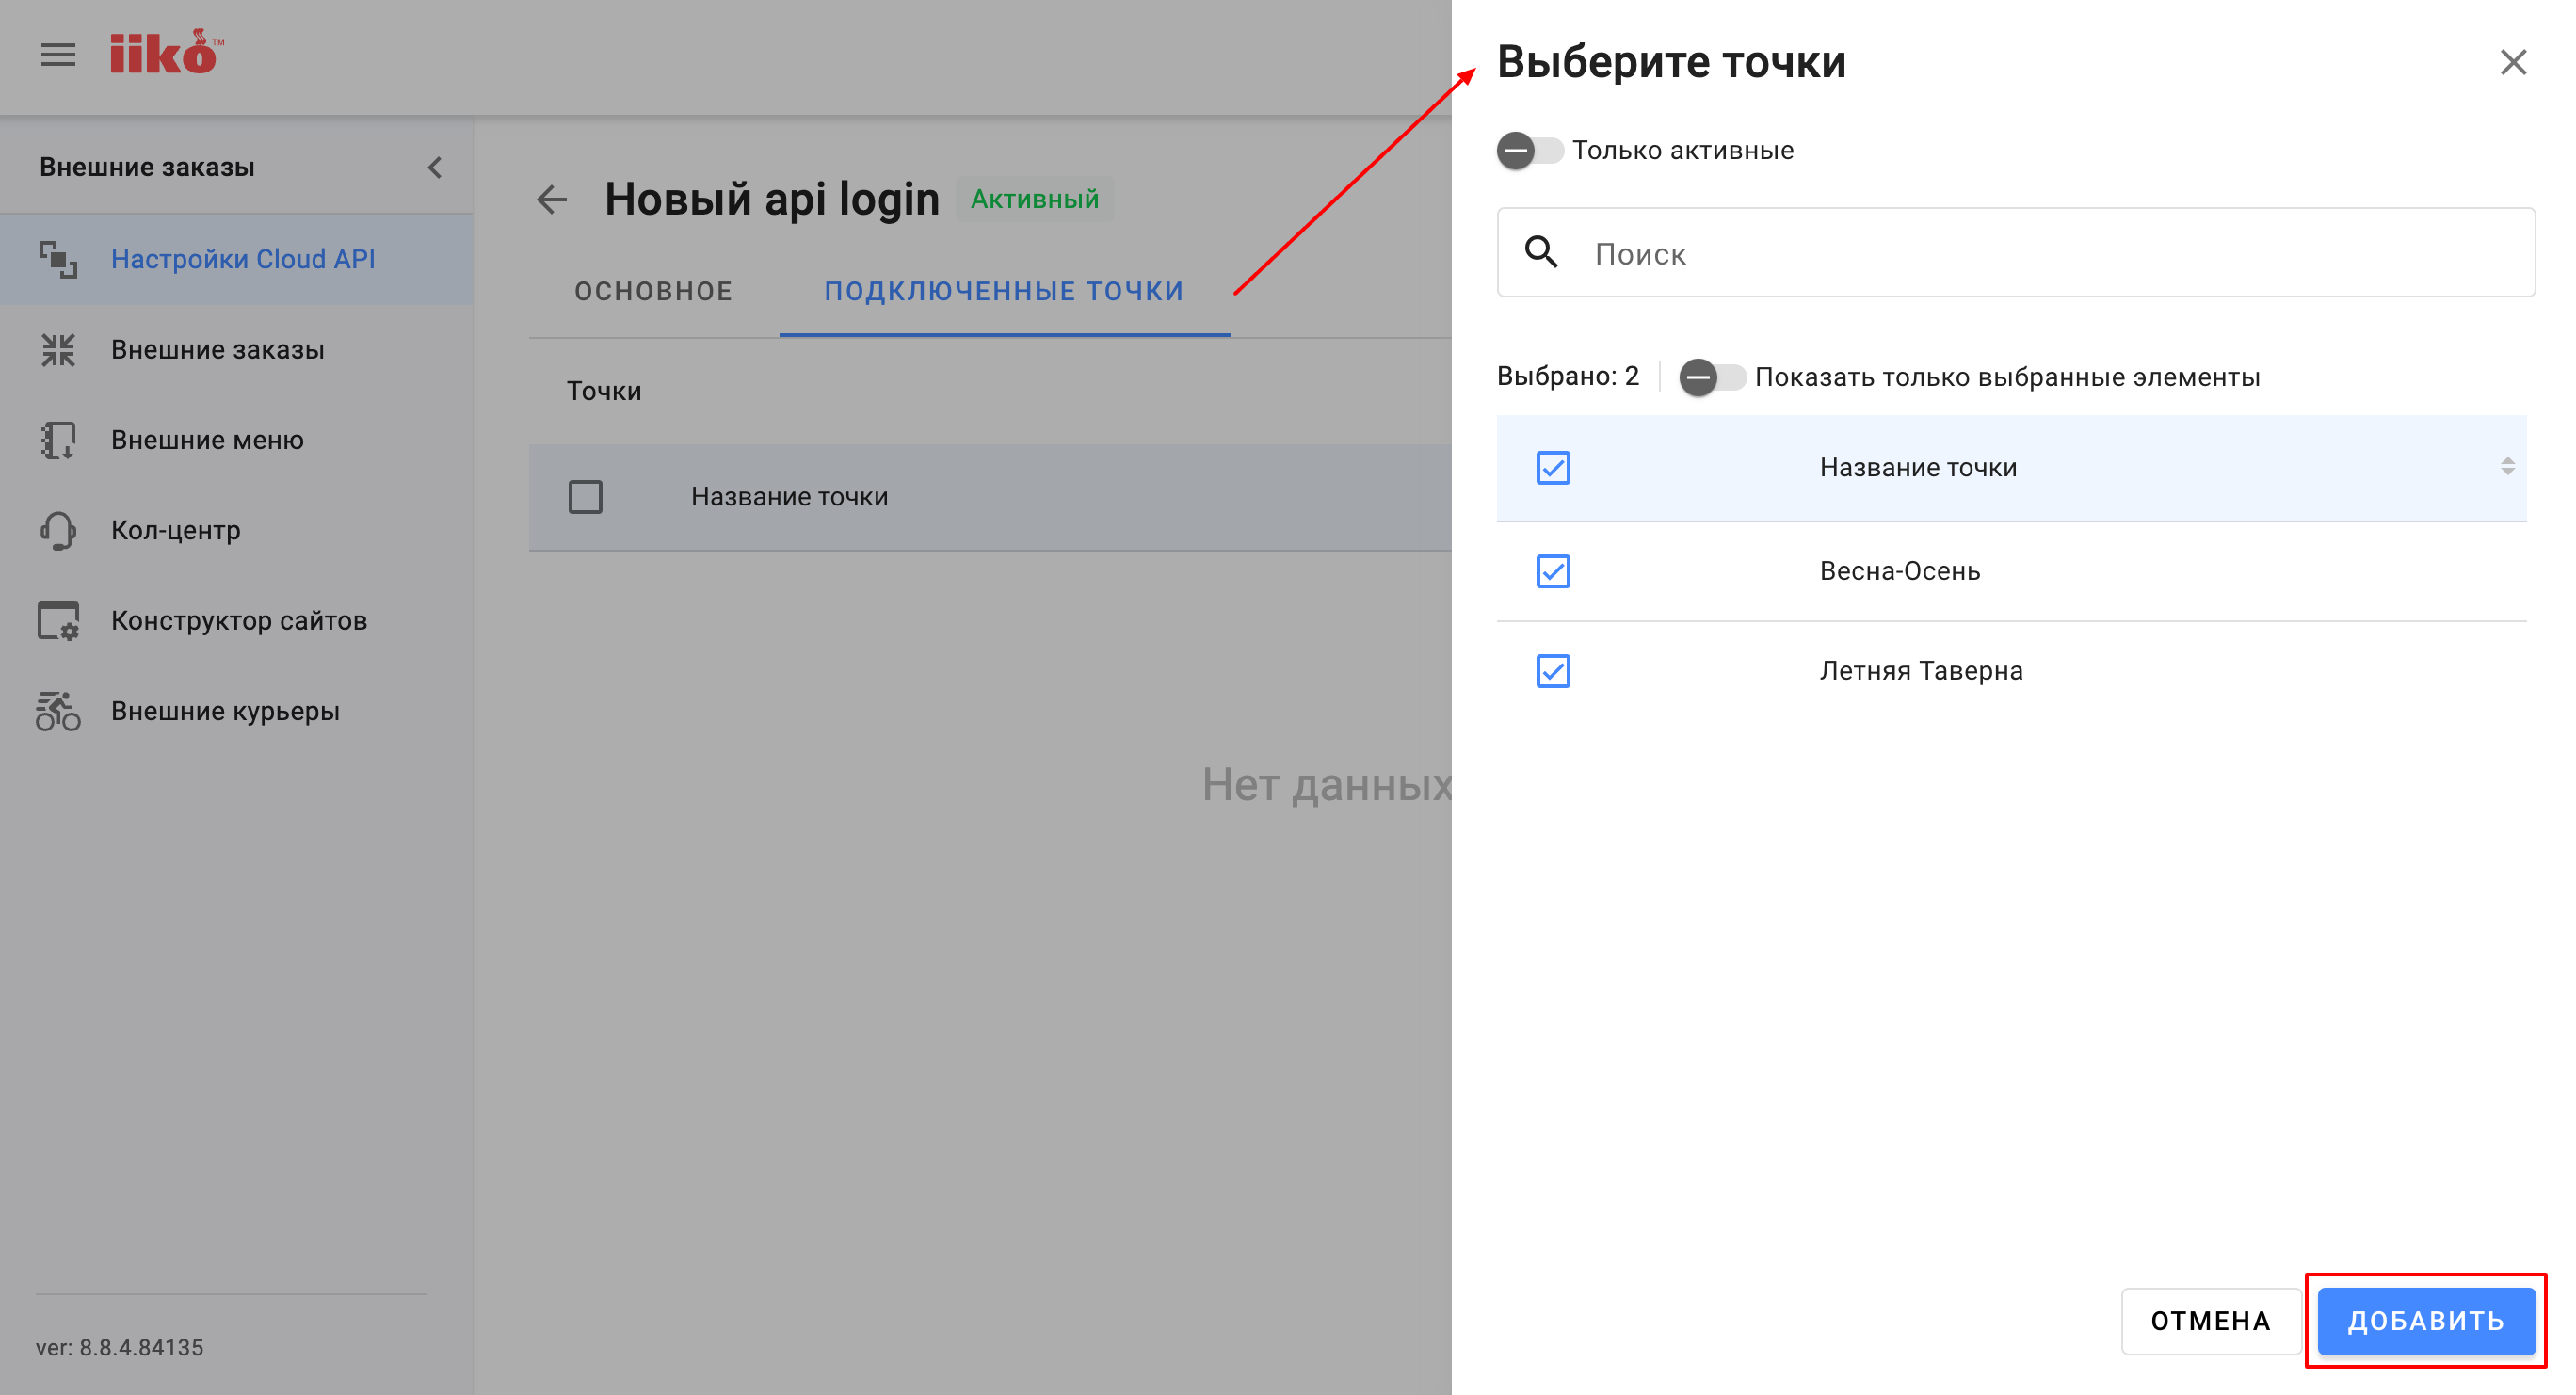Click the external couriers bicycle icon
2576x1395 pixels.
pos(58,711)
